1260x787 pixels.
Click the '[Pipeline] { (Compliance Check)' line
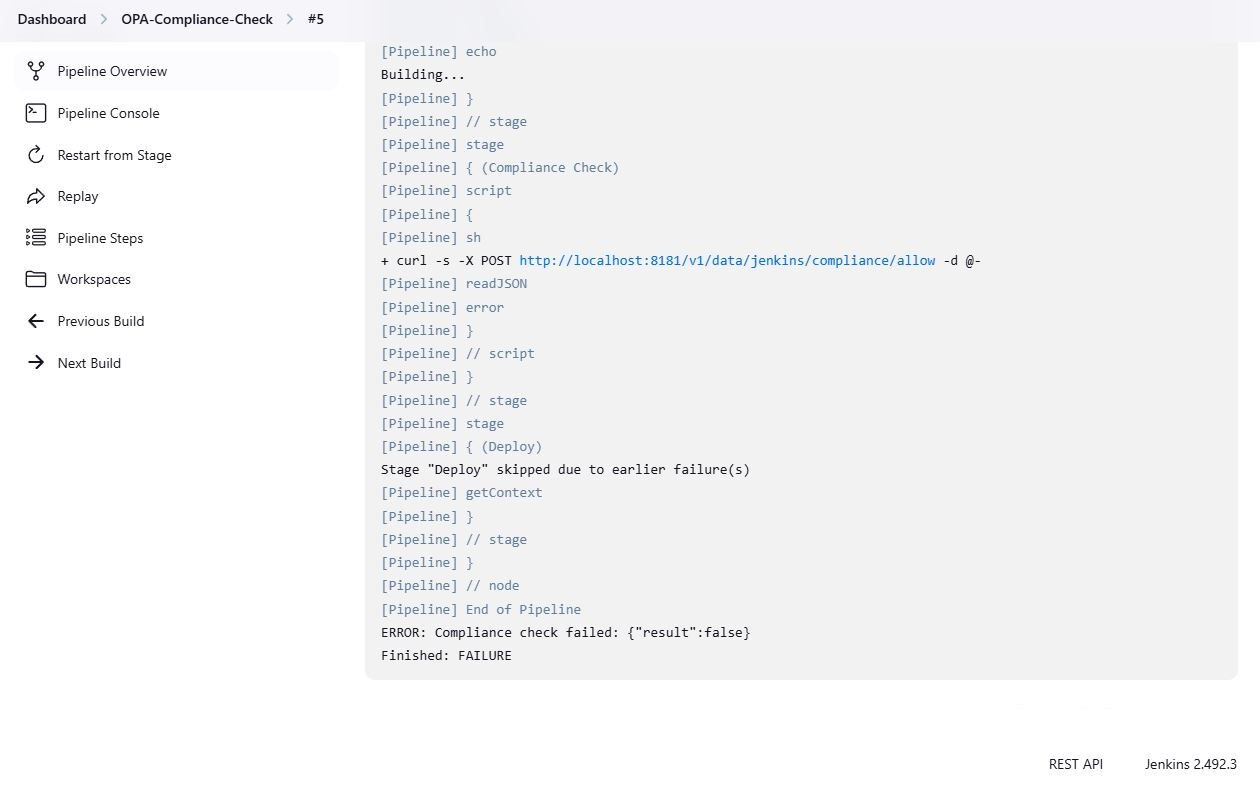coord(500,168)
